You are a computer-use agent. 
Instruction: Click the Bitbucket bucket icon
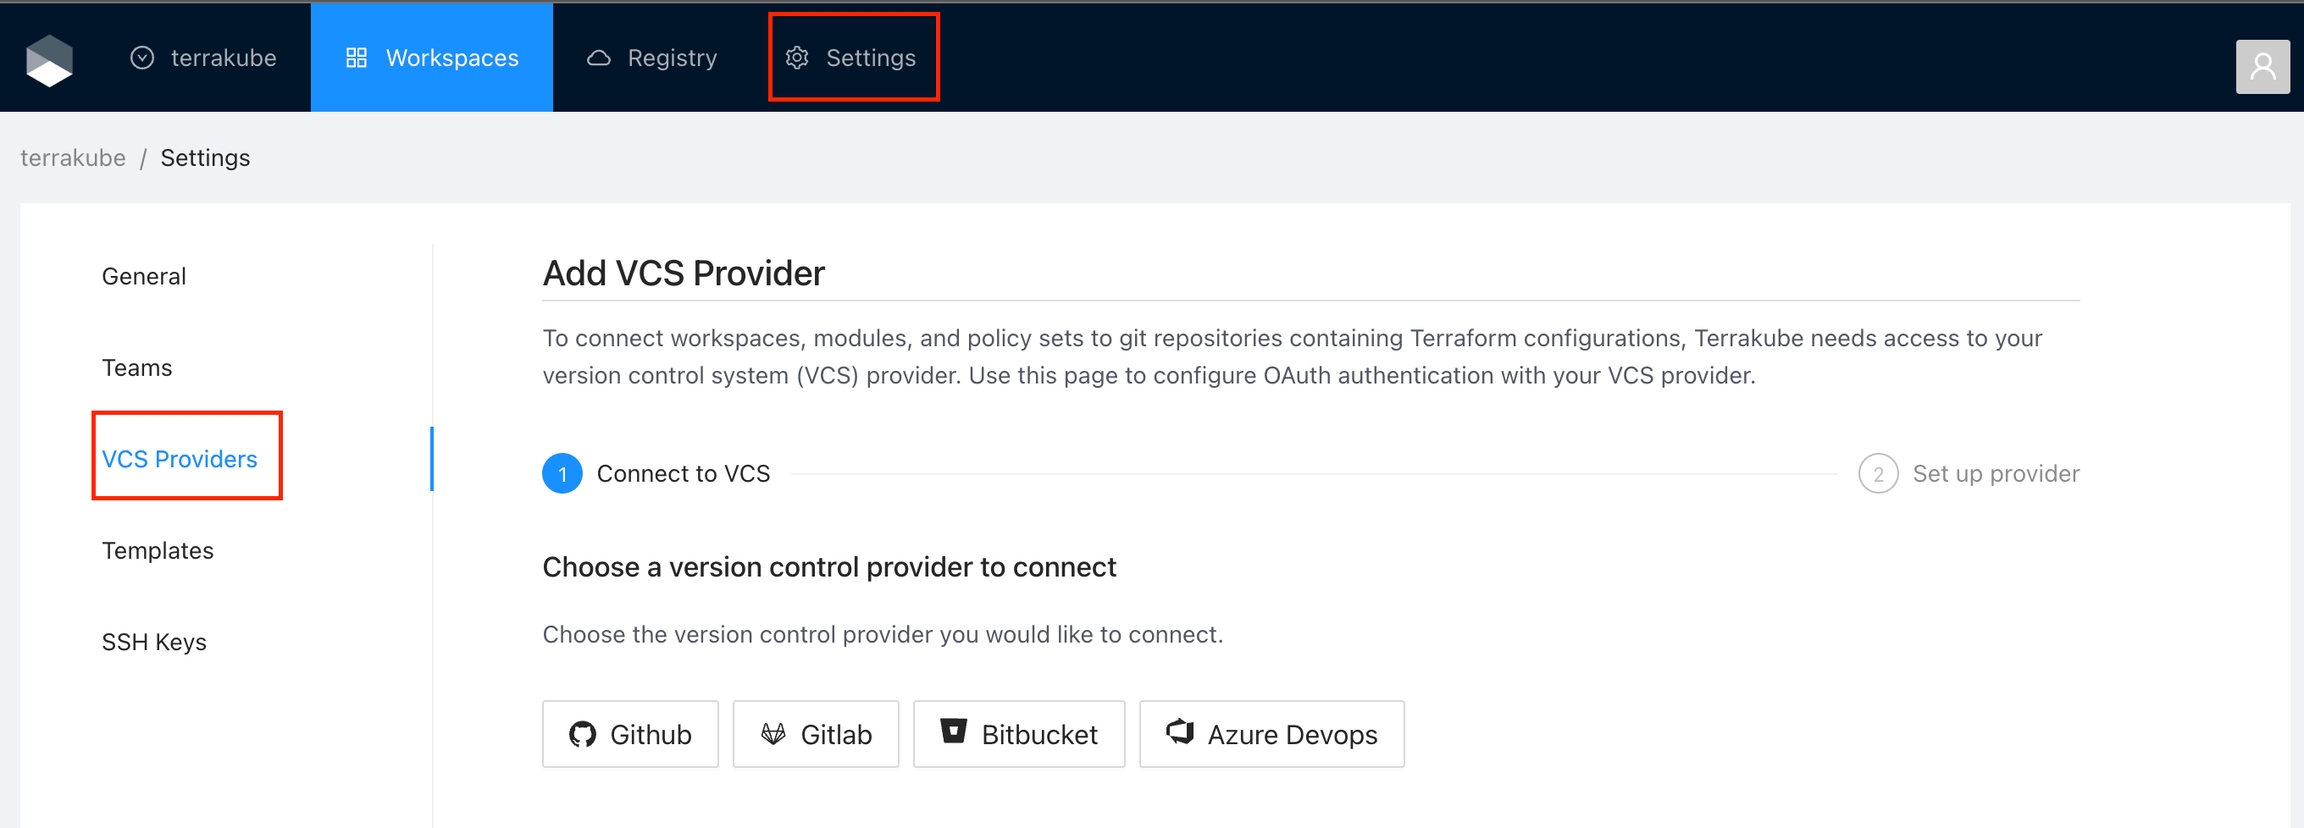point(954,732)
